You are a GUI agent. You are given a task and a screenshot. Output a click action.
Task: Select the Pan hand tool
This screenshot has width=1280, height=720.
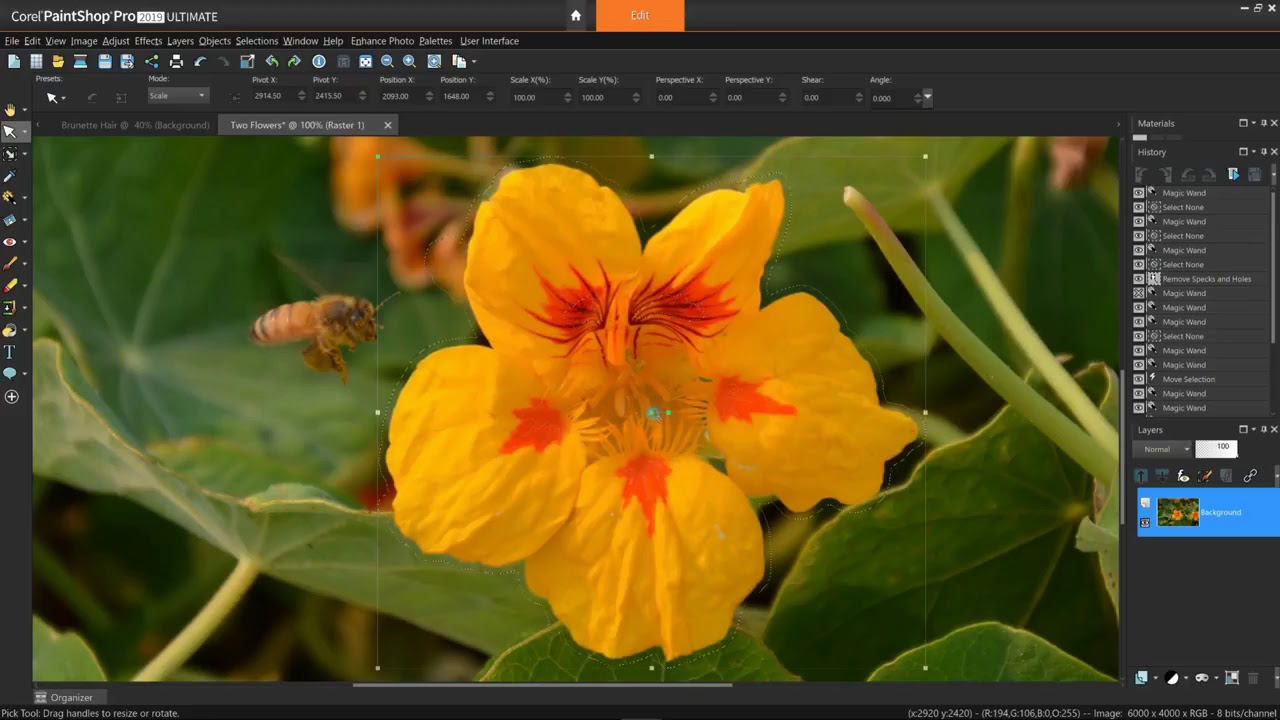pyautogui.click(x=10, y=110)
